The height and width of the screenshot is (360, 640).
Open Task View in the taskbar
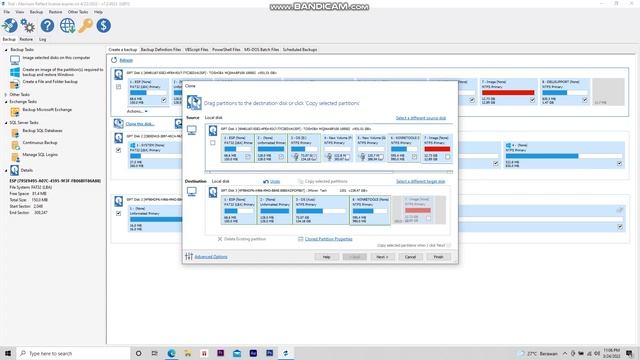click(x=155, y=353)
